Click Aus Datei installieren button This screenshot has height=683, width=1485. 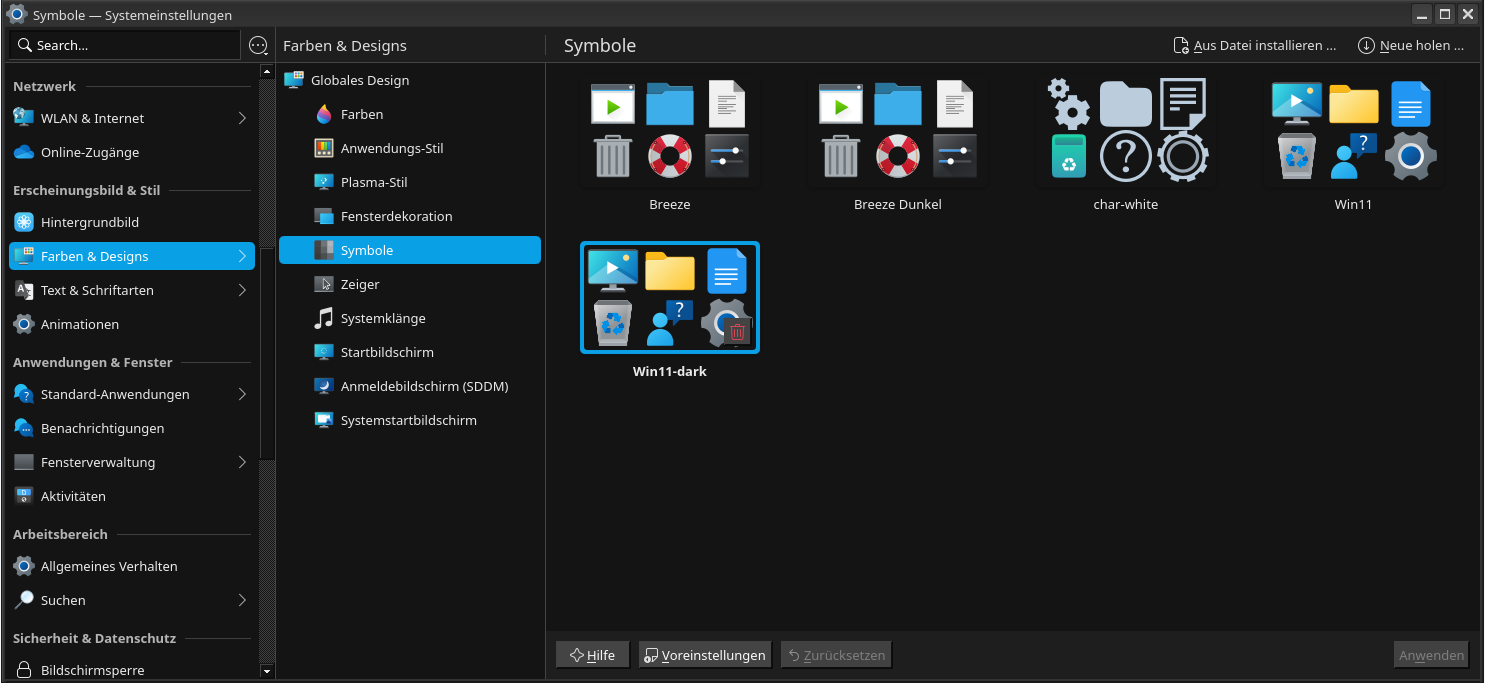coord(1255,45)
